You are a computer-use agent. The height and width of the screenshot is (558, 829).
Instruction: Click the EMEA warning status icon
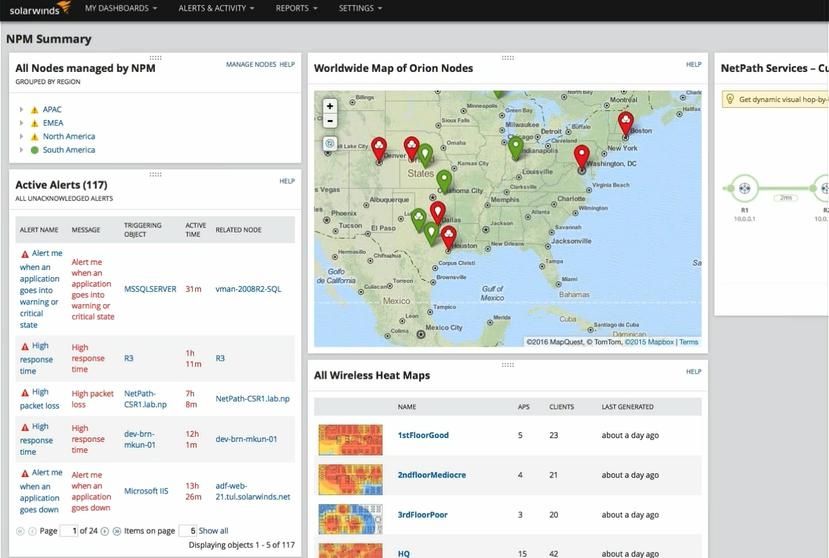click(x=34, y=123)
